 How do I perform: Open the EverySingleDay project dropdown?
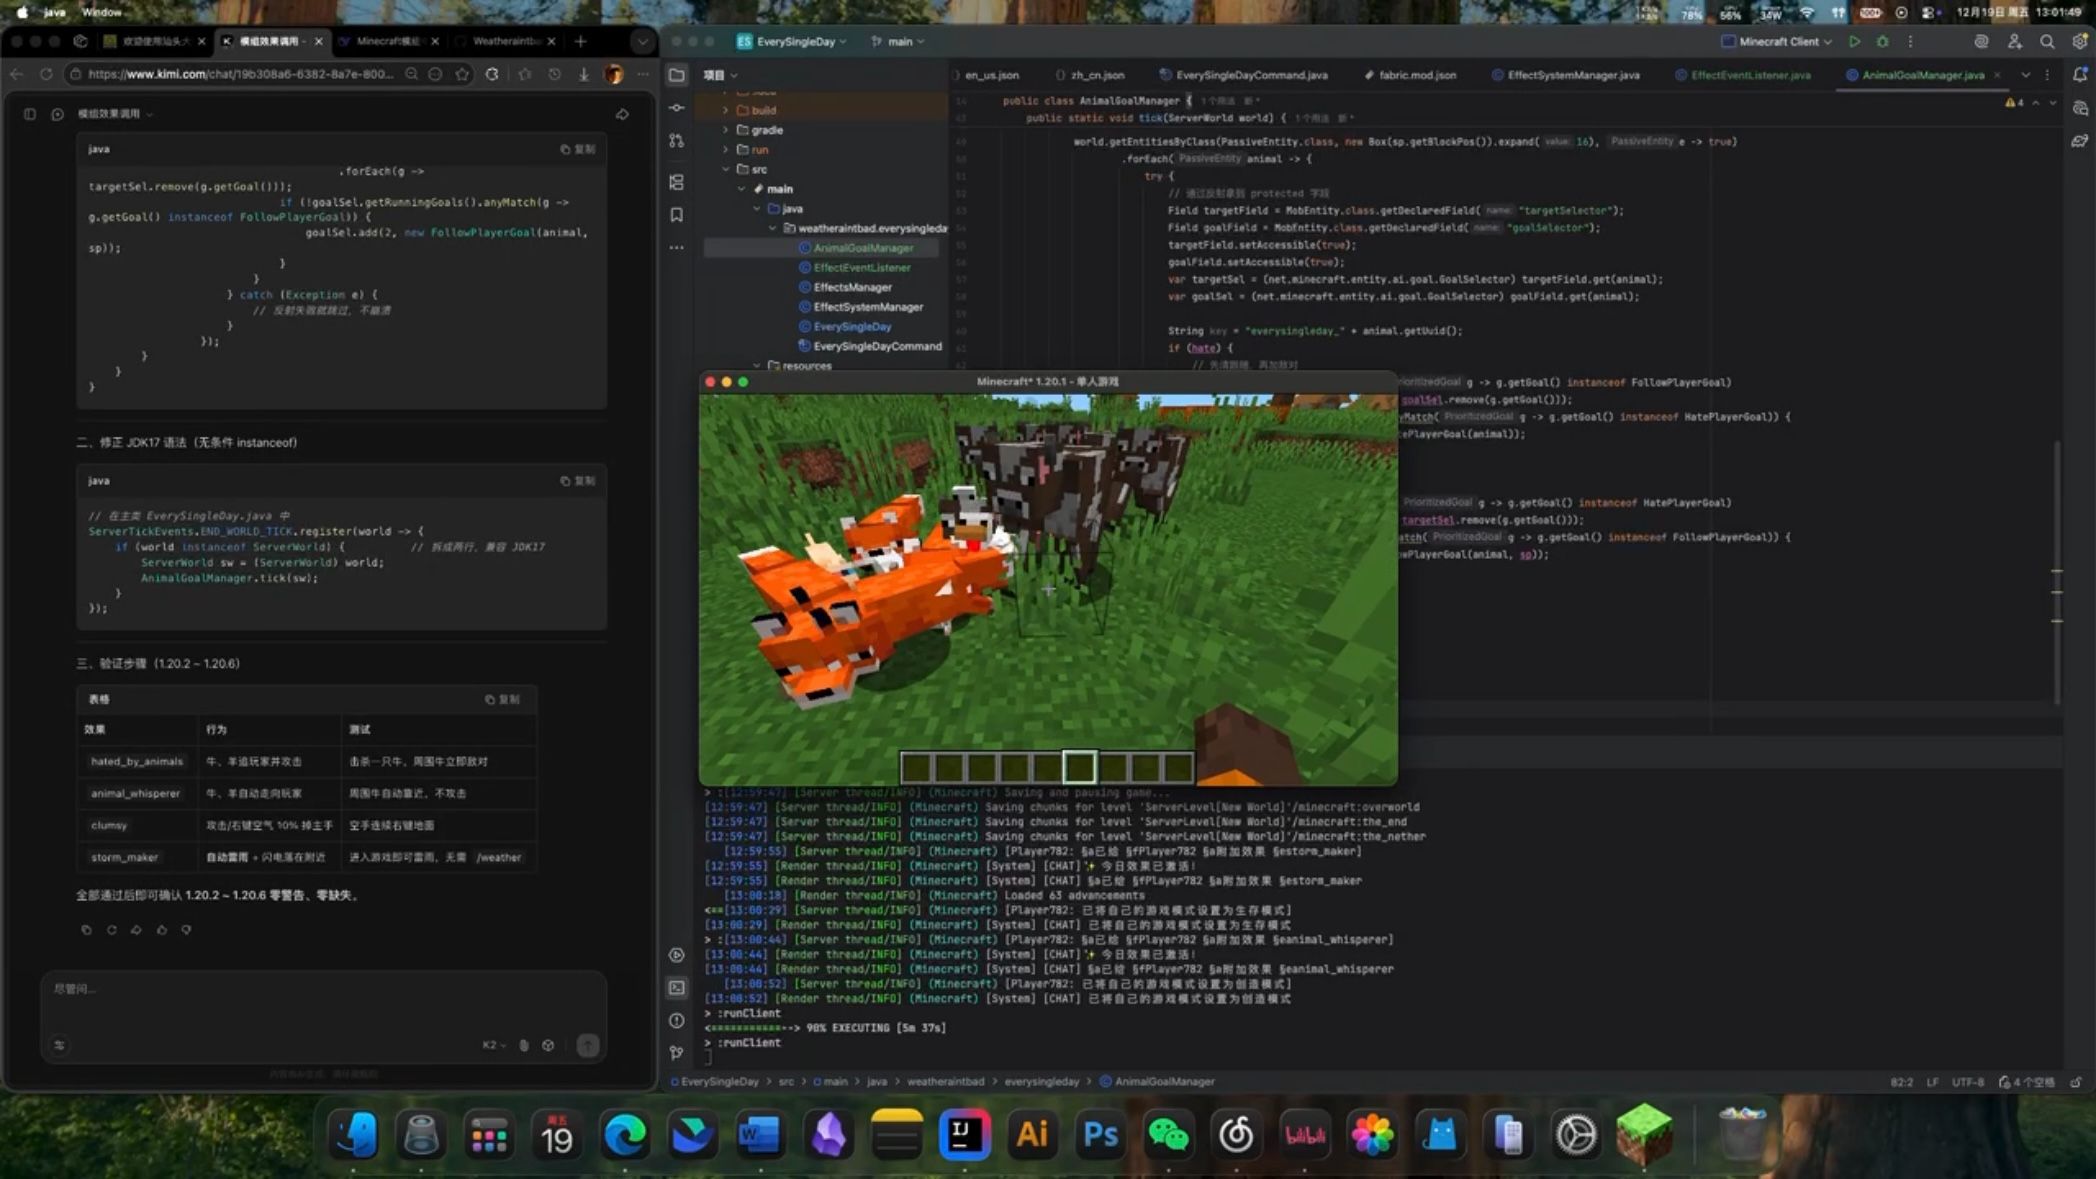[x=792, y=42]
